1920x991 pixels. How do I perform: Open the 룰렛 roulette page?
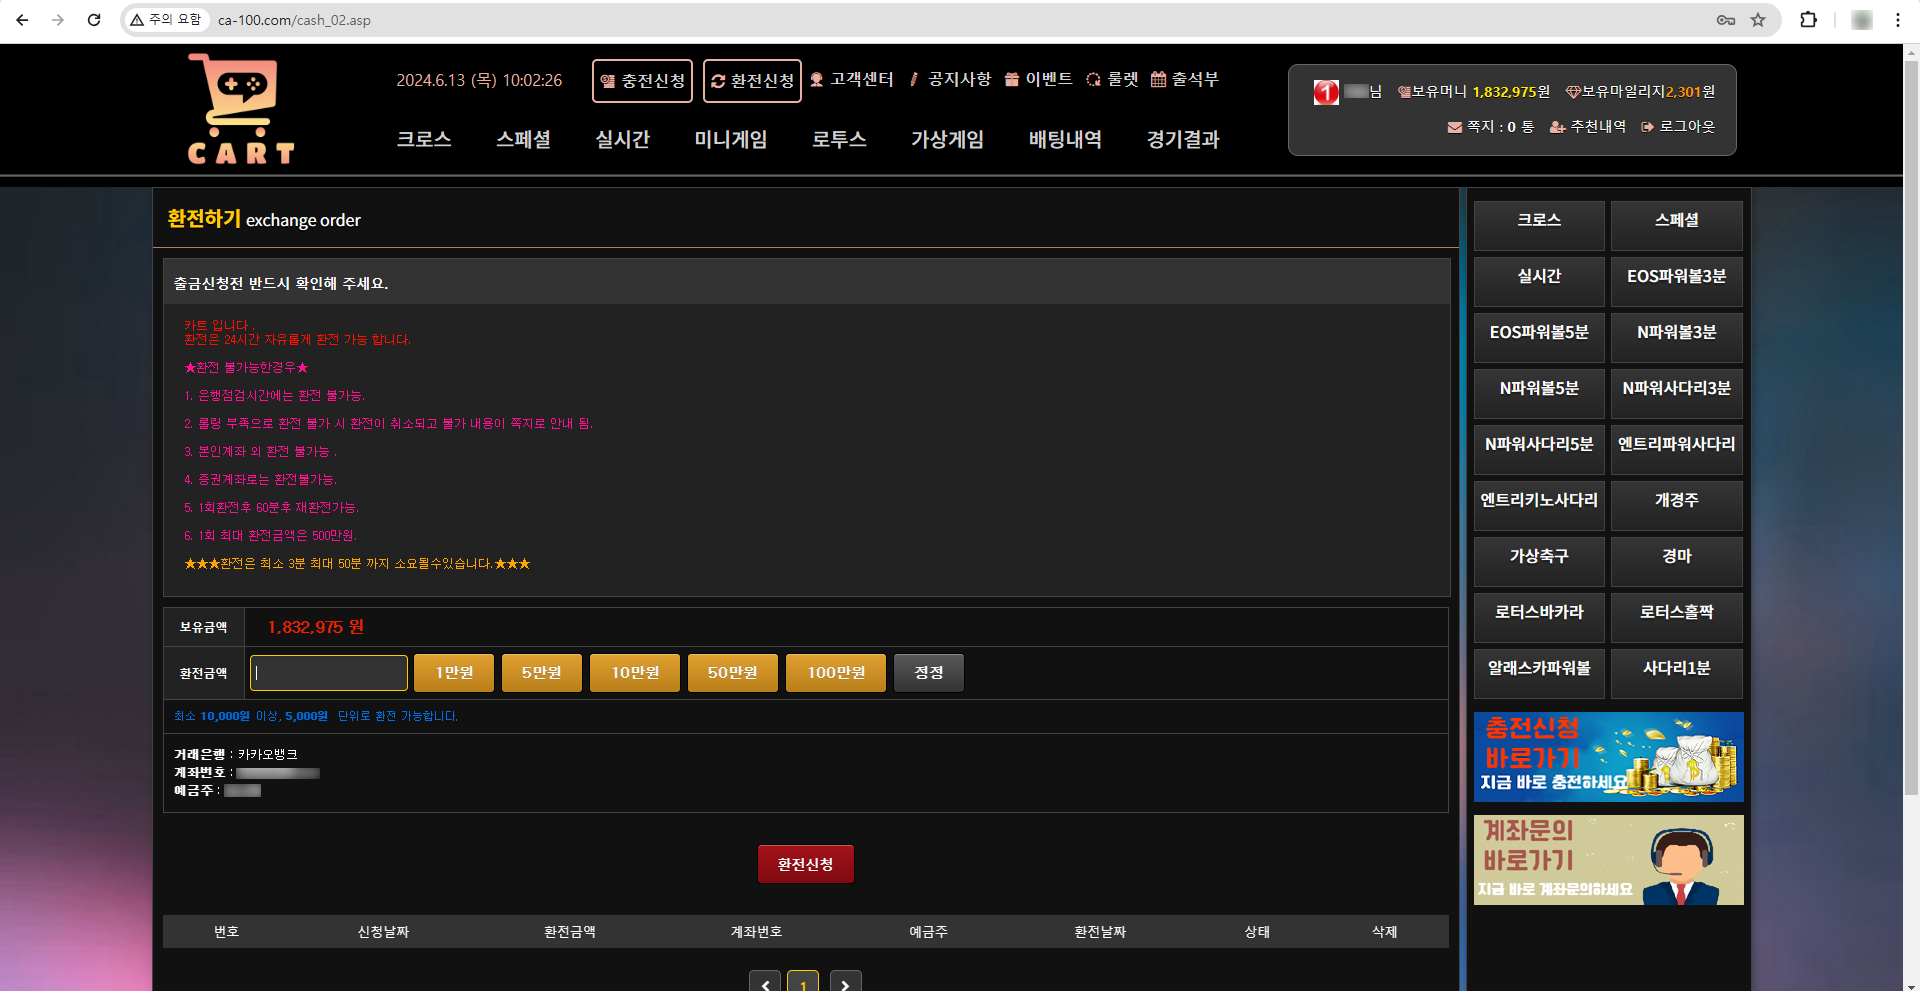pos(1112,80)
